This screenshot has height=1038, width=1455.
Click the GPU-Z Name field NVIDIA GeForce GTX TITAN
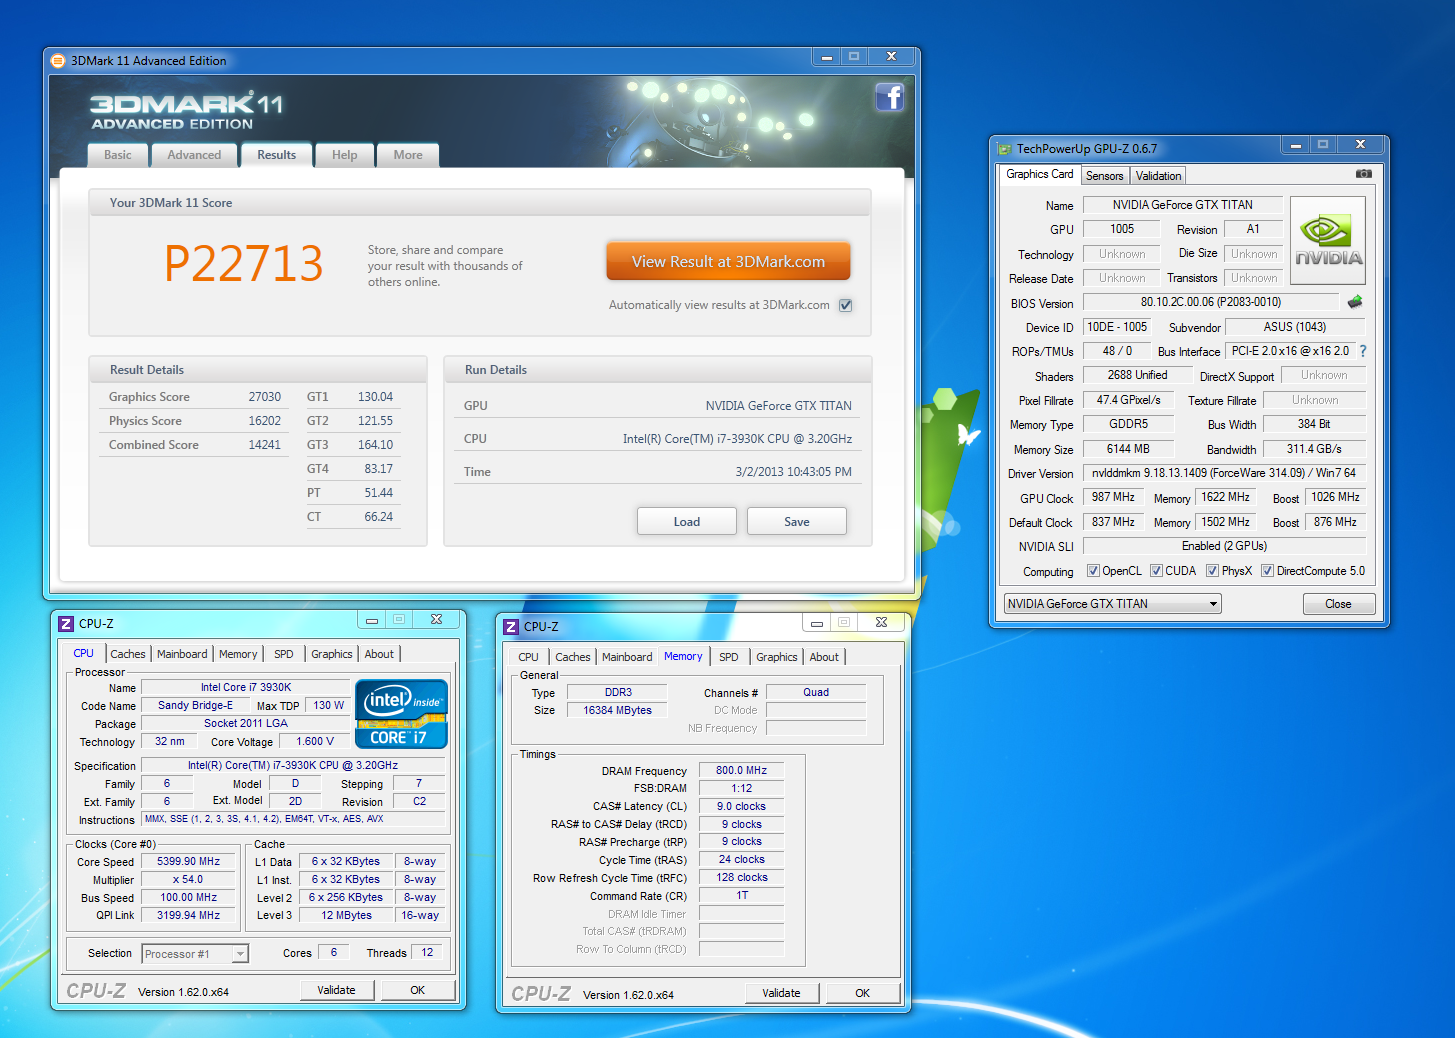pyautogui.click(x=1183, y=205)
